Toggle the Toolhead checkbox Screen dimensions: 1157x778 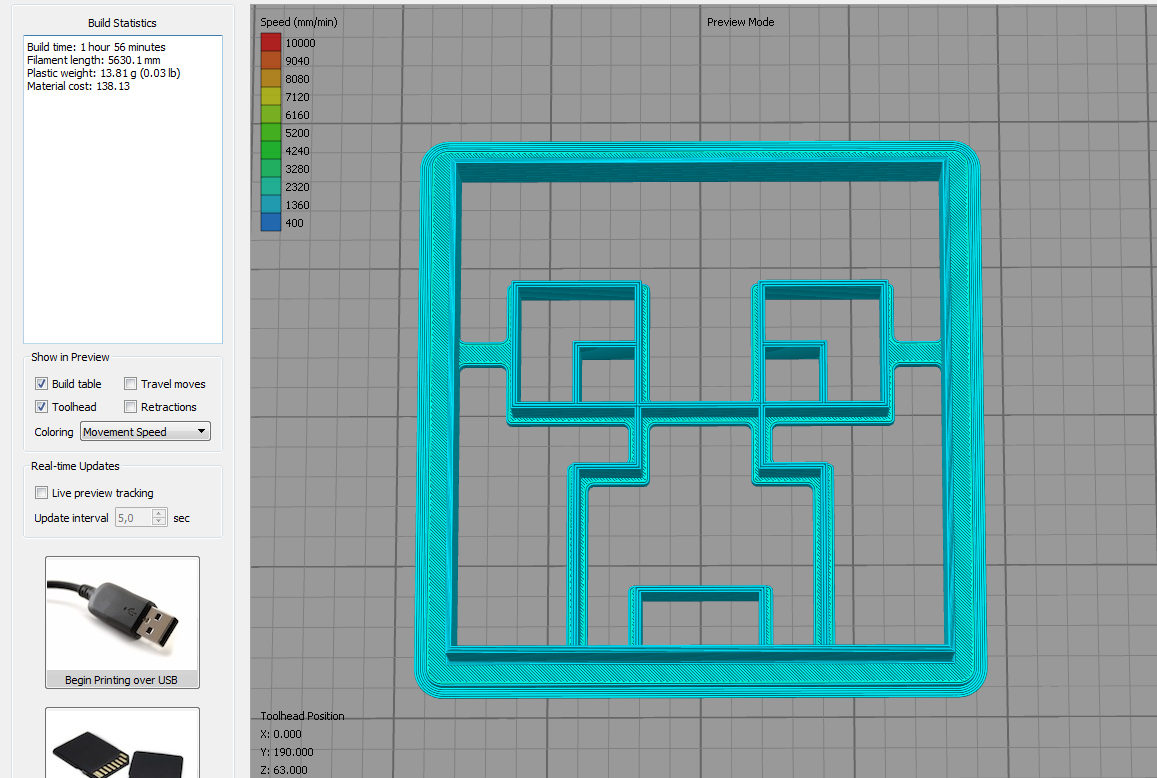click(x=41, y=407)
